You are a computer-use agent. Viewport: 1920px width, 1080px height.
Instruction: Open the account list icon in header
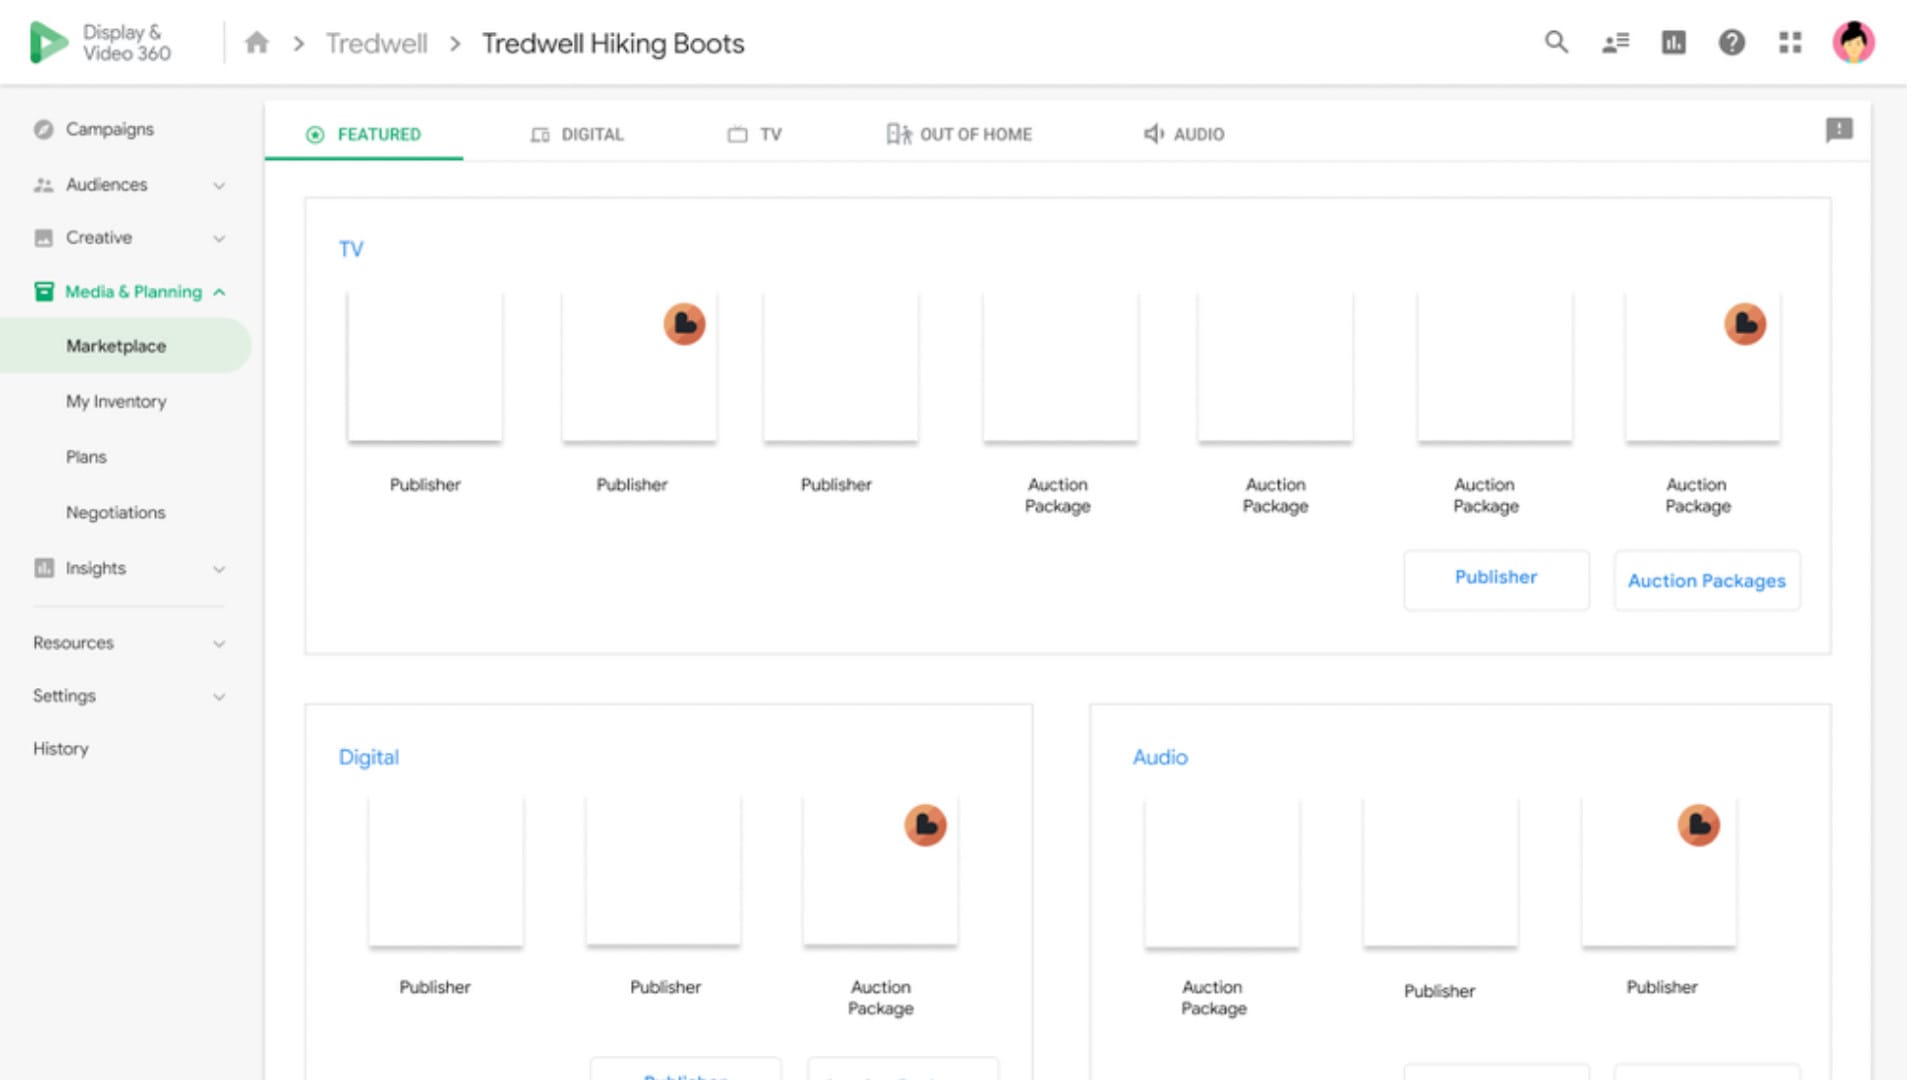pos(1615,42)
